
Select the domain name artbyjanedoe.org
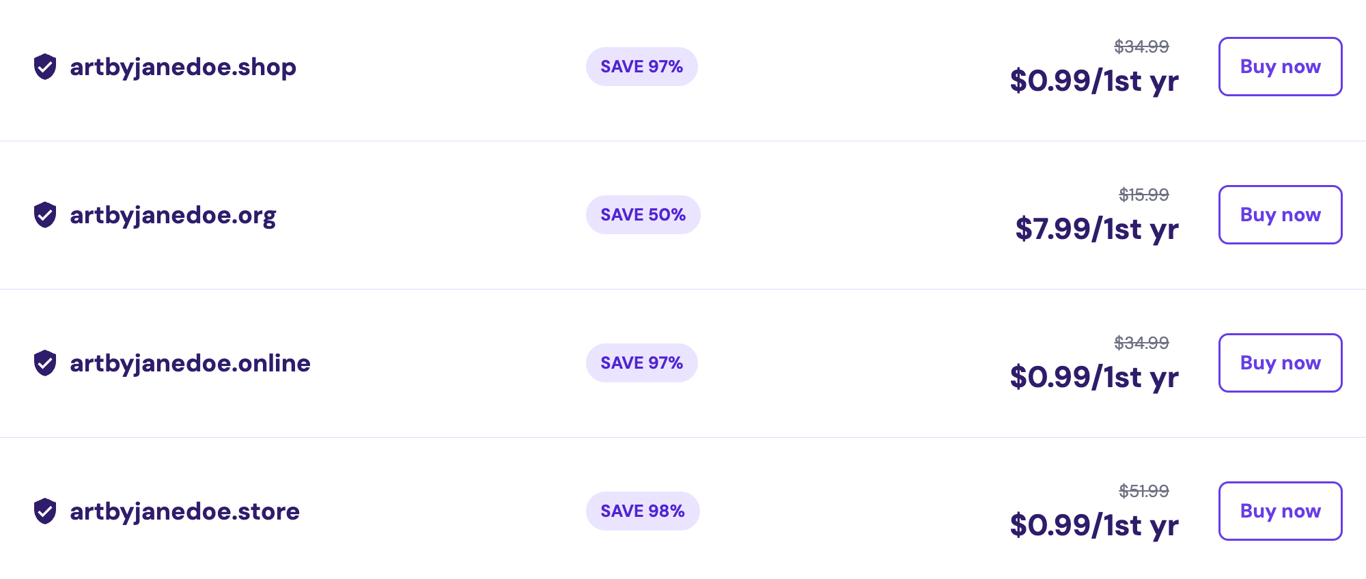173,214
